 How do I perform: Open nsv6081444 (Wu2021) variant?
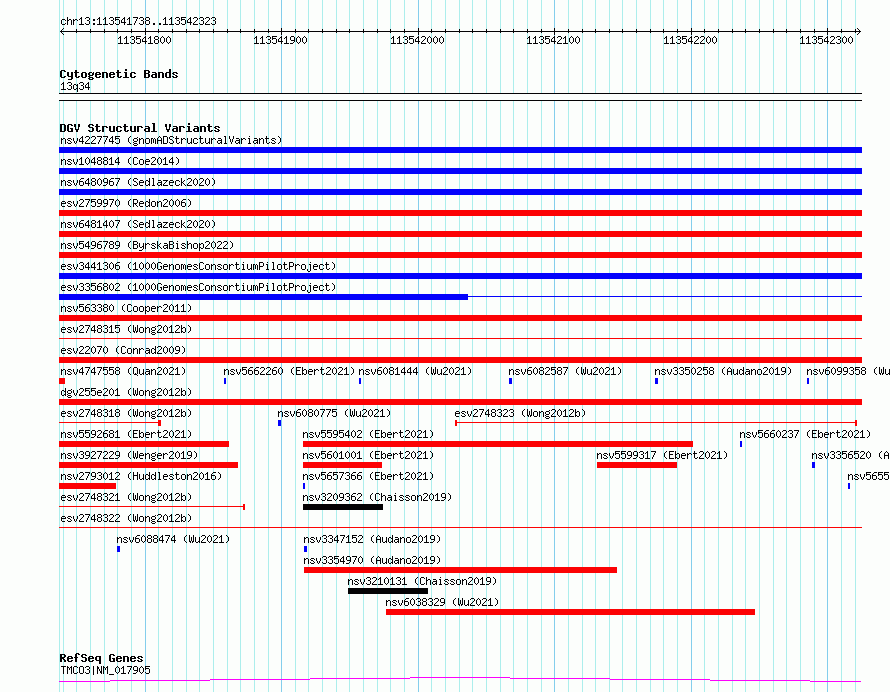pos(415,371)
